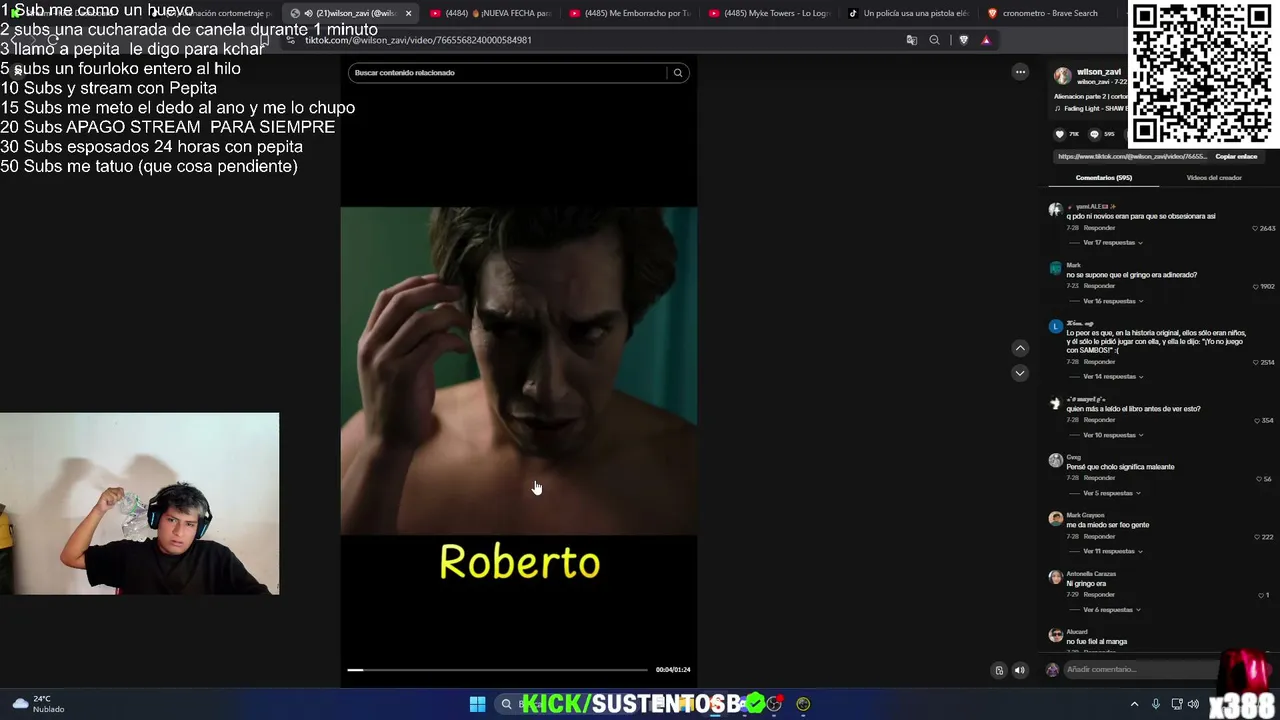Viewport: 1280px width, 720px height.
Task: Like the comment about reading the book first
Action: (1258, 421)
